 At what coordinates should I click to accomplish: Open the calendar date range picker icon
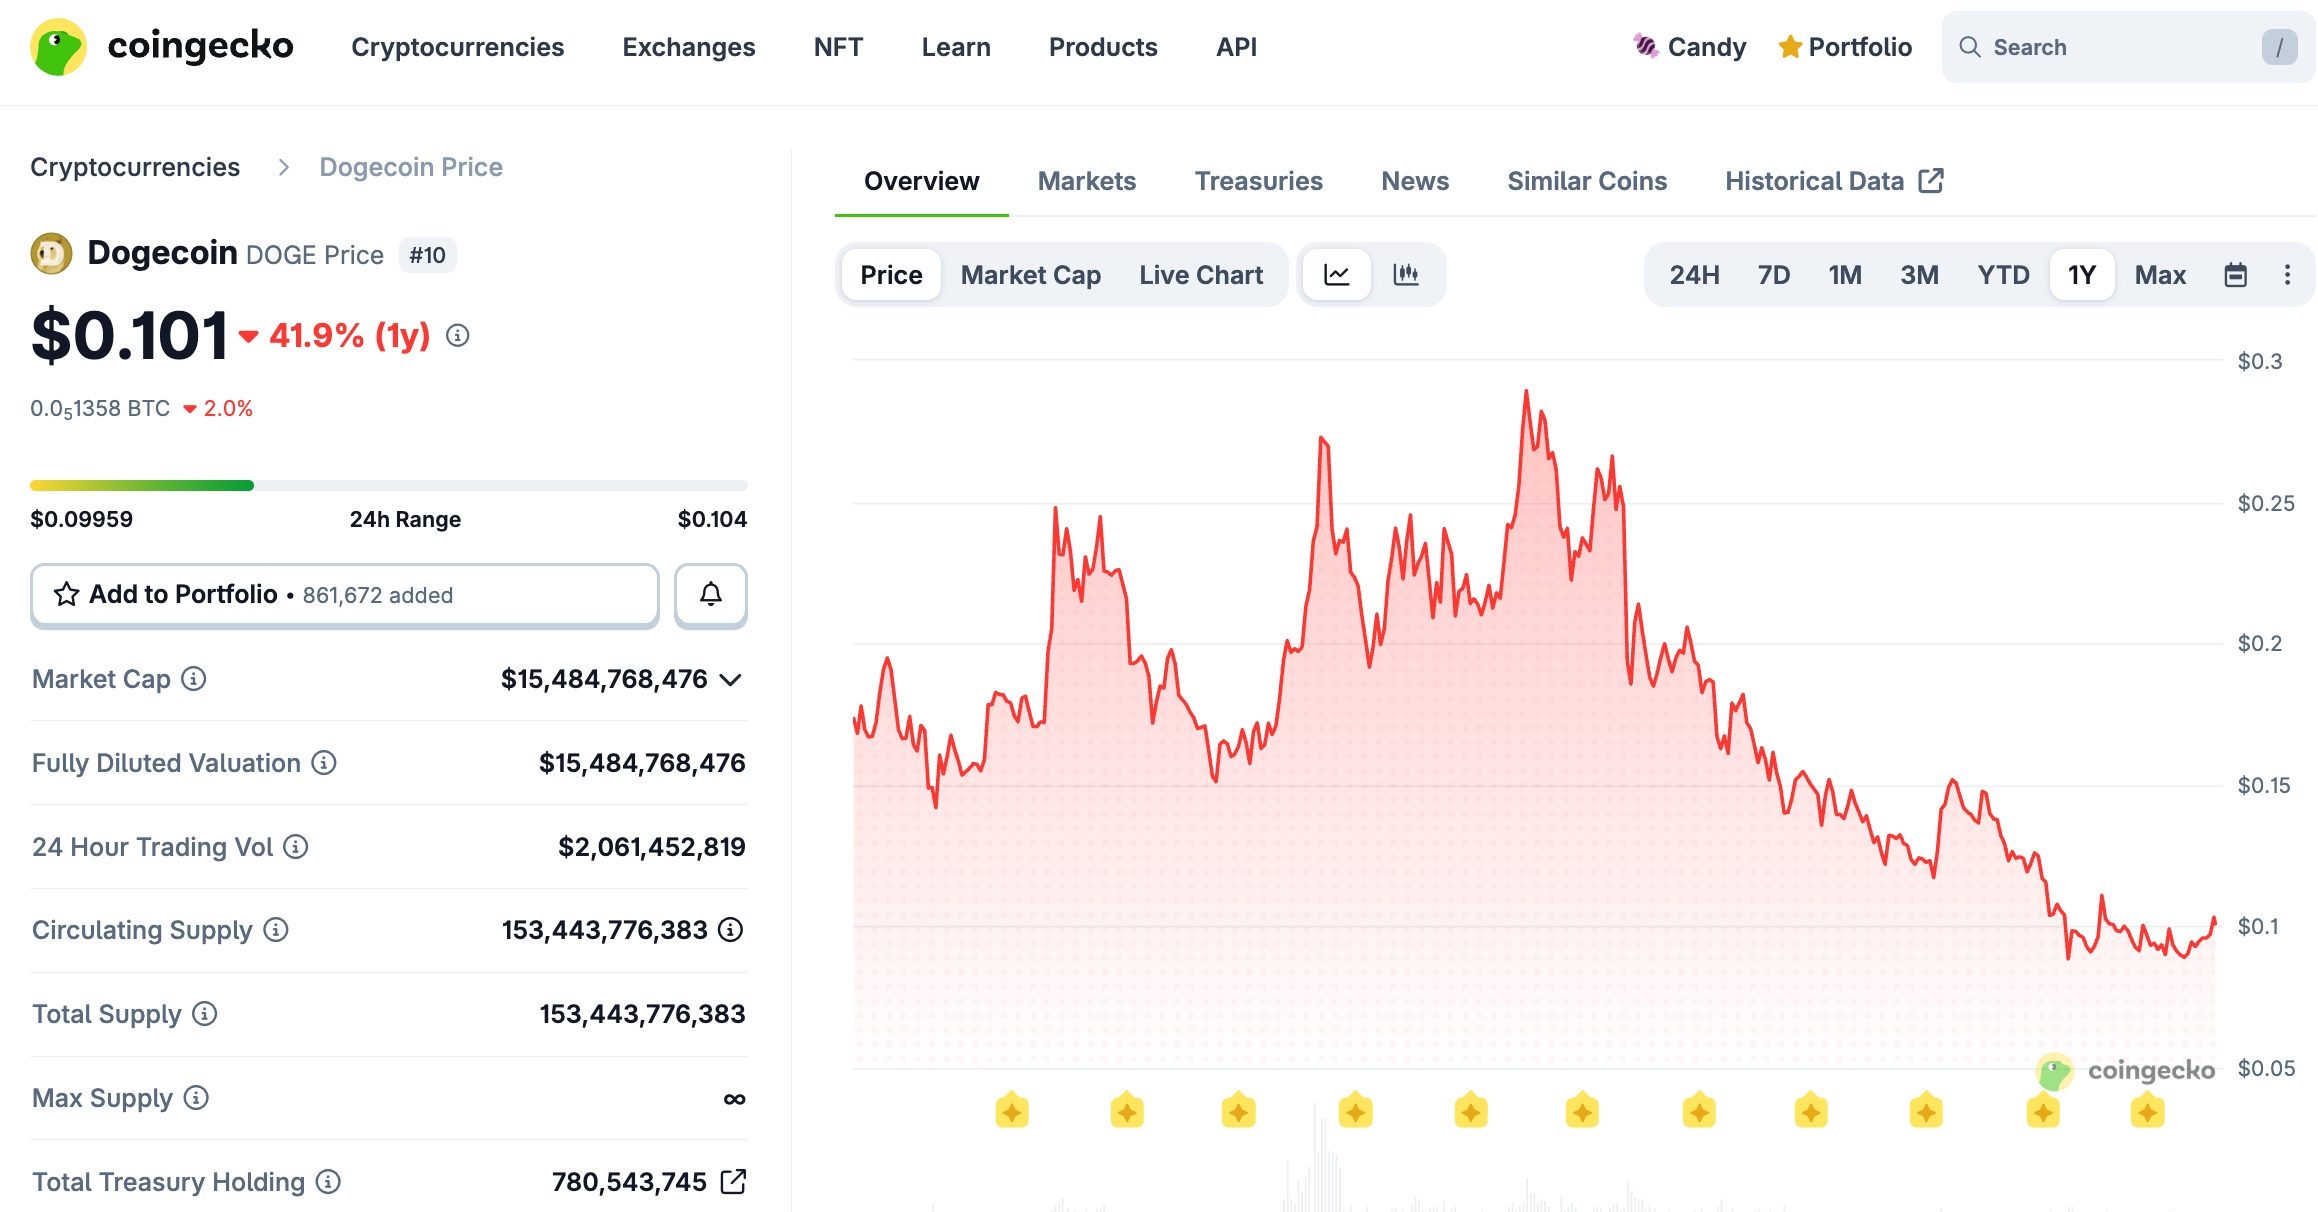2236,274
